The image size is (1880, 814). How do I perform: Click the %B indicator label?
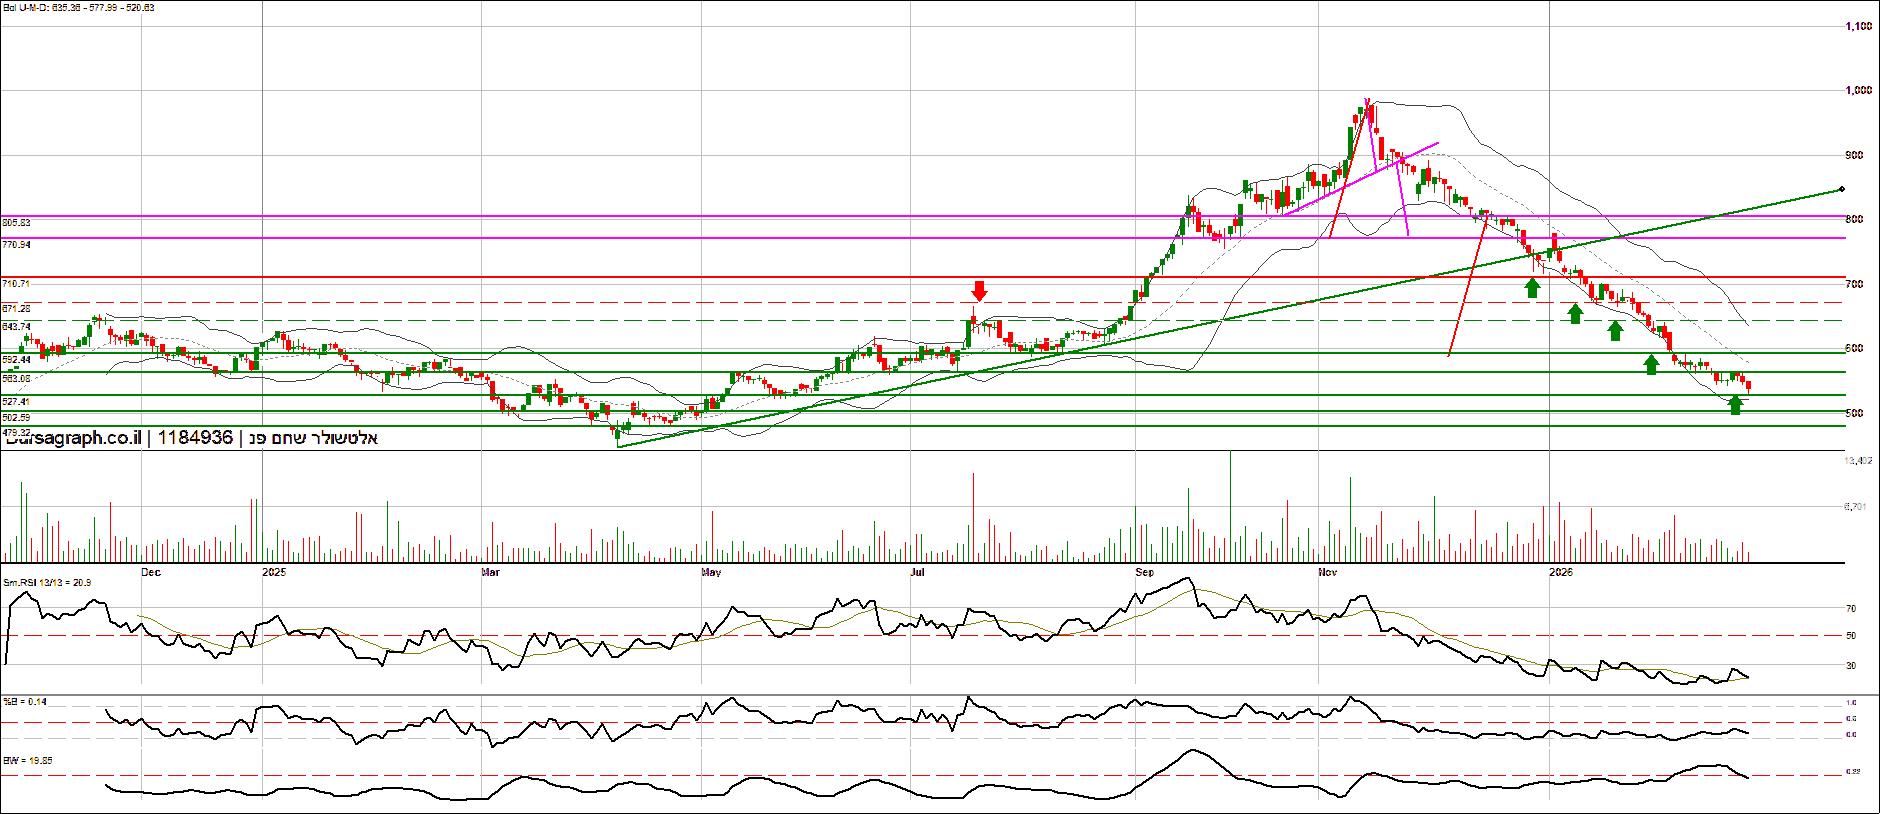click(25, 702)
